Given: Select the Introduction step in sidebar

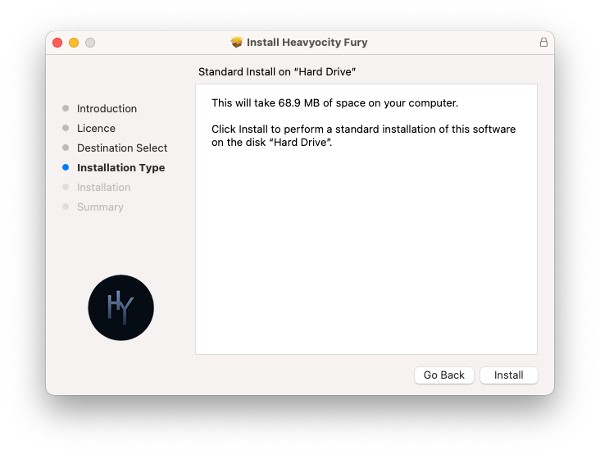Looking at the screenshot, I should [107, 109].
